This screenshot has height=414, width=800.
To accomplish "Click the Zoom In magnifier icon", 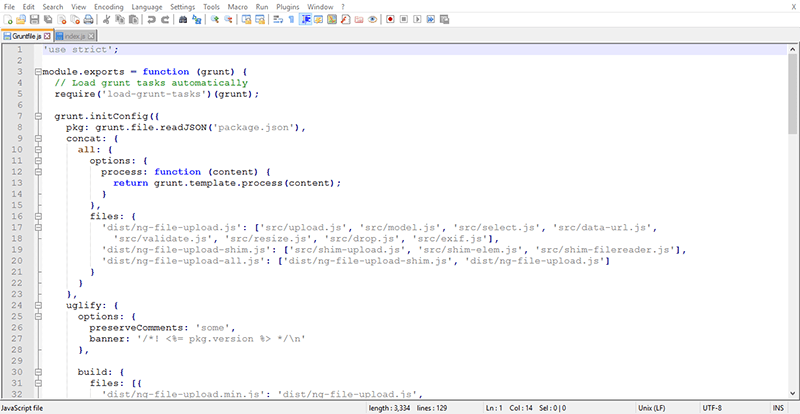I will click(215, 19).
